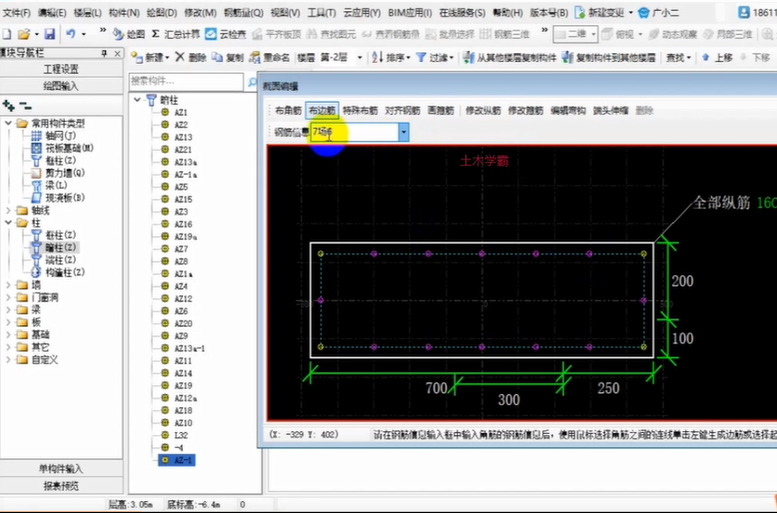777x513 pixels.
Task: Collapse the 常用构件类型 folder
Action: pyautogui.click(x=8, y=123)
